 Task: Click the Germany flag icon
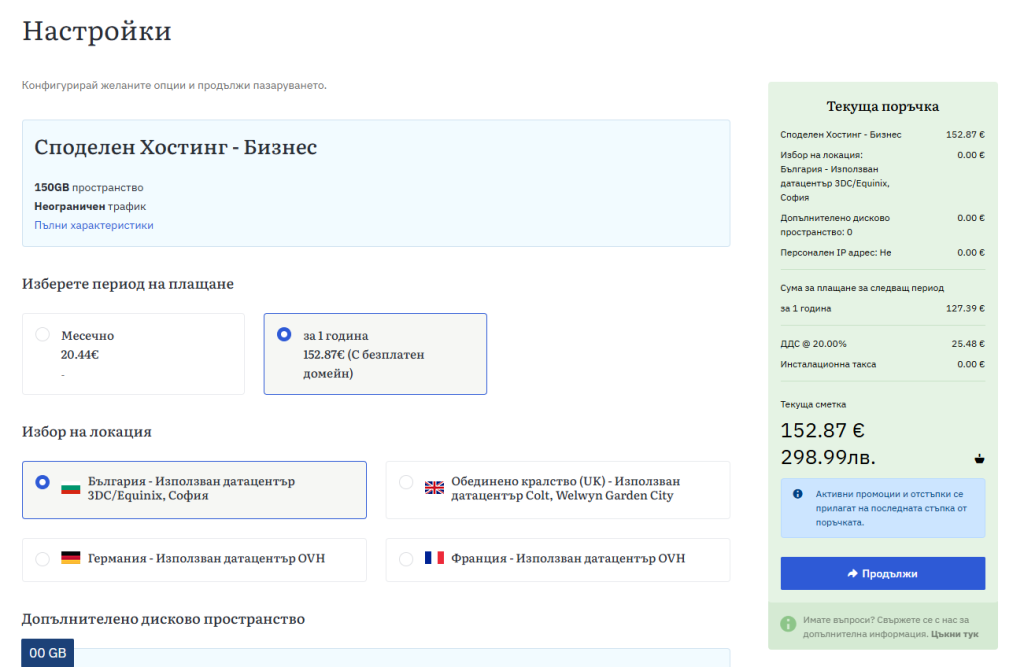70,558
